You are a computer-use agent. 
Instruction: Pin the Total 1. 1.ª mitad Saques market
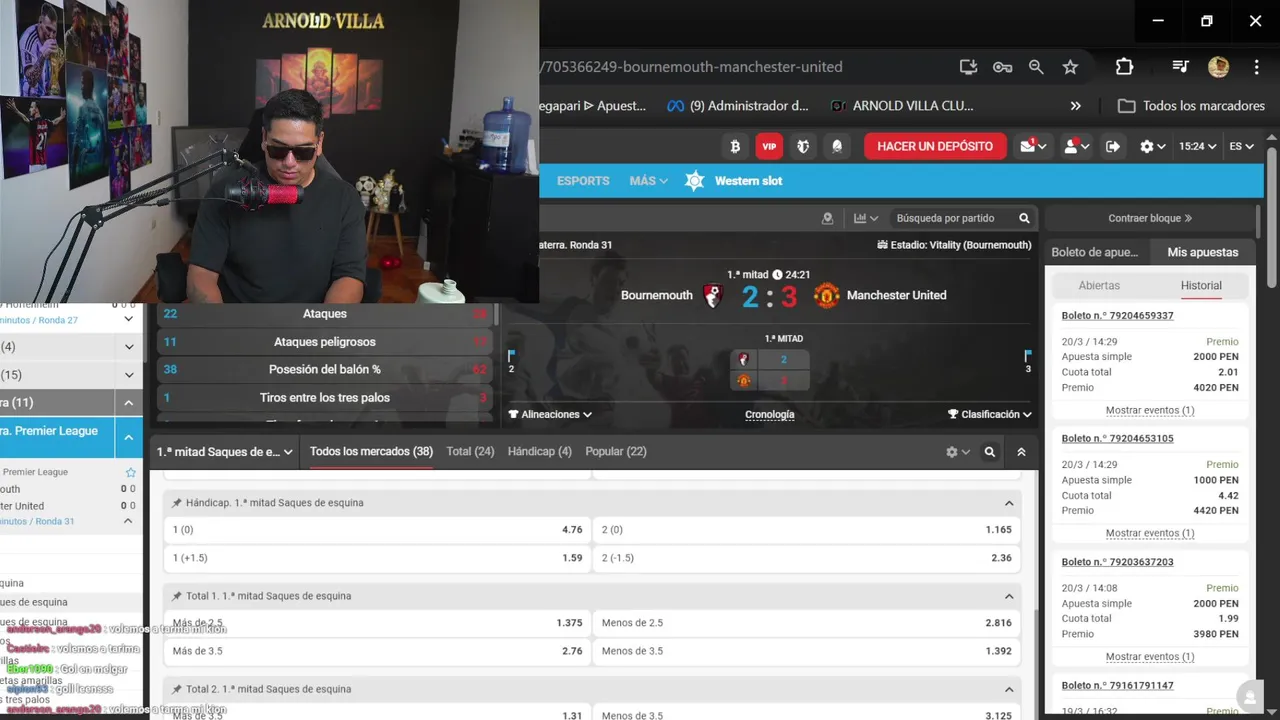[177, 596]
